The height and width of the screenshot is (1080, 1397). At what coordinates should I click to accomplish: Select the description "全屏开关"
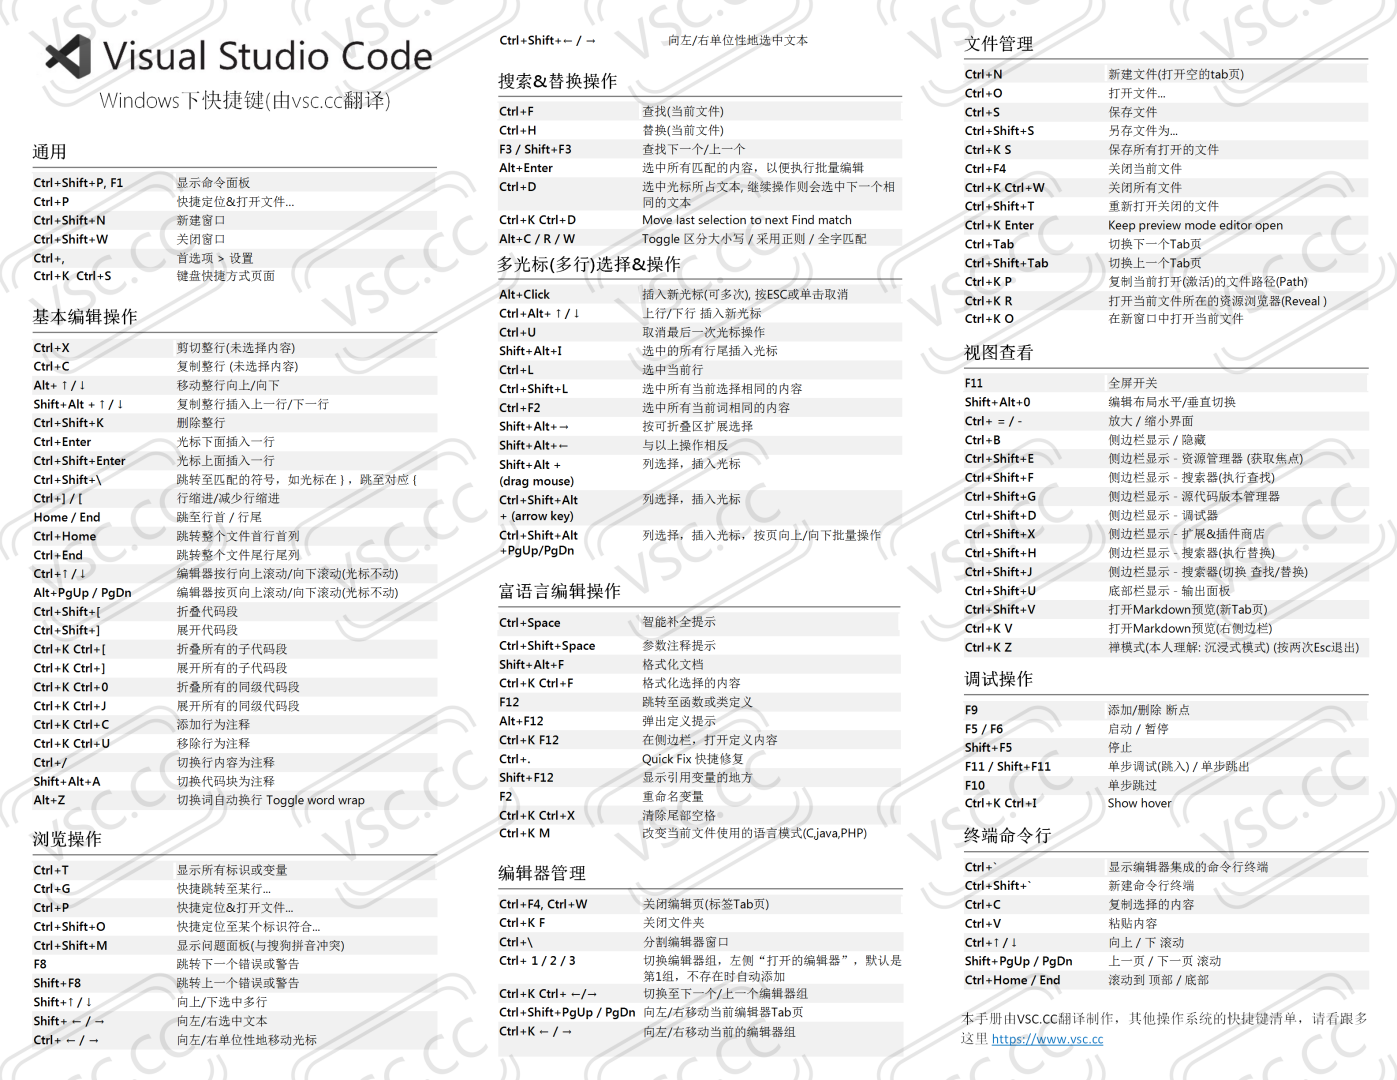pyautogui.click(x=1133, y=383)
